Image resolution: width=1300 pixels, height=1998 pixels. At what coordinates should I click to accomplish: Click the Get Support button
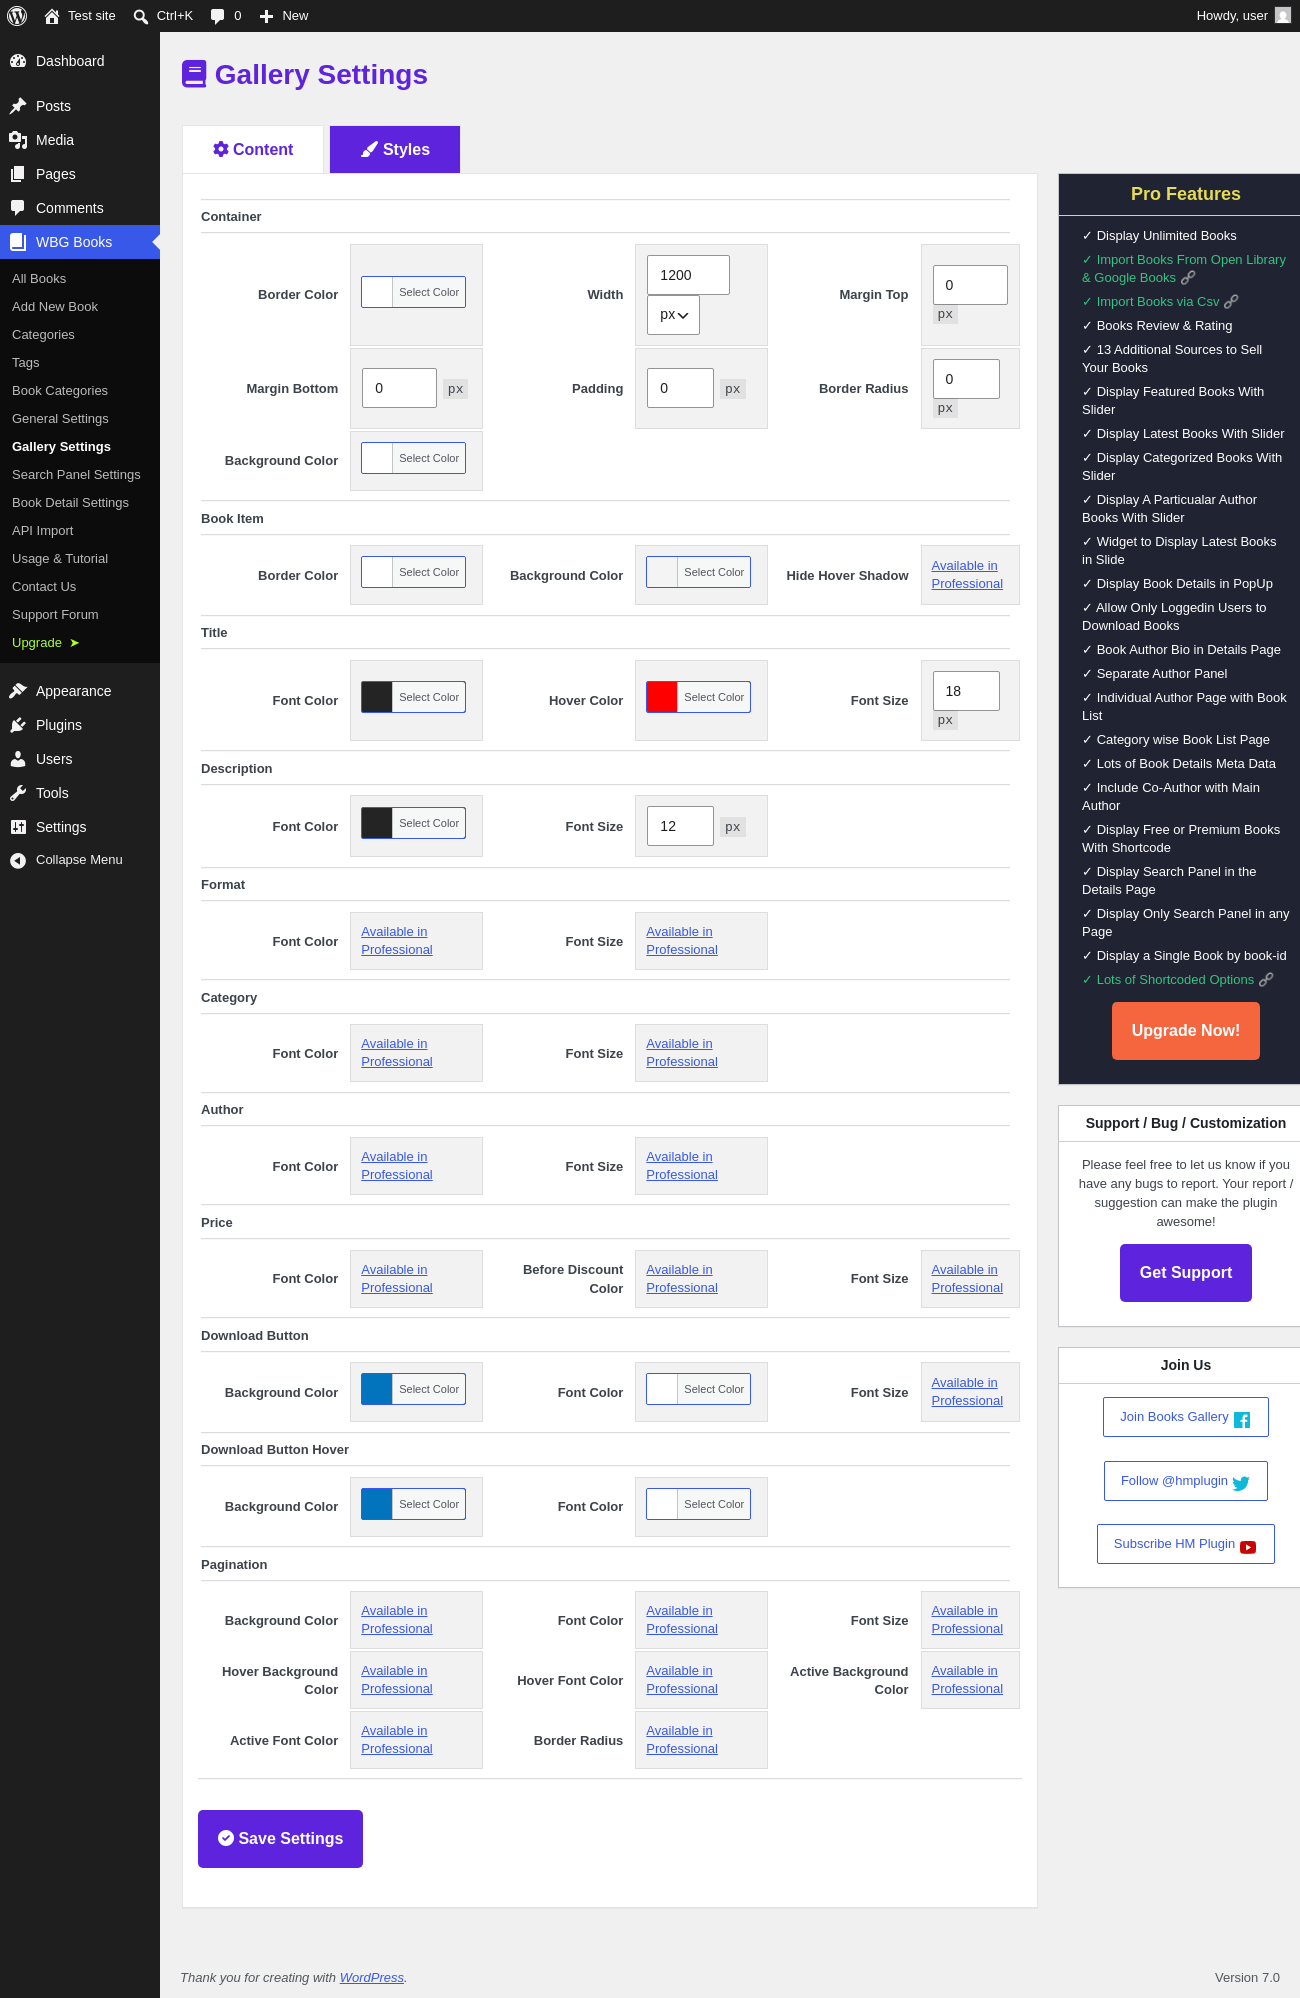[1186, 1273]
